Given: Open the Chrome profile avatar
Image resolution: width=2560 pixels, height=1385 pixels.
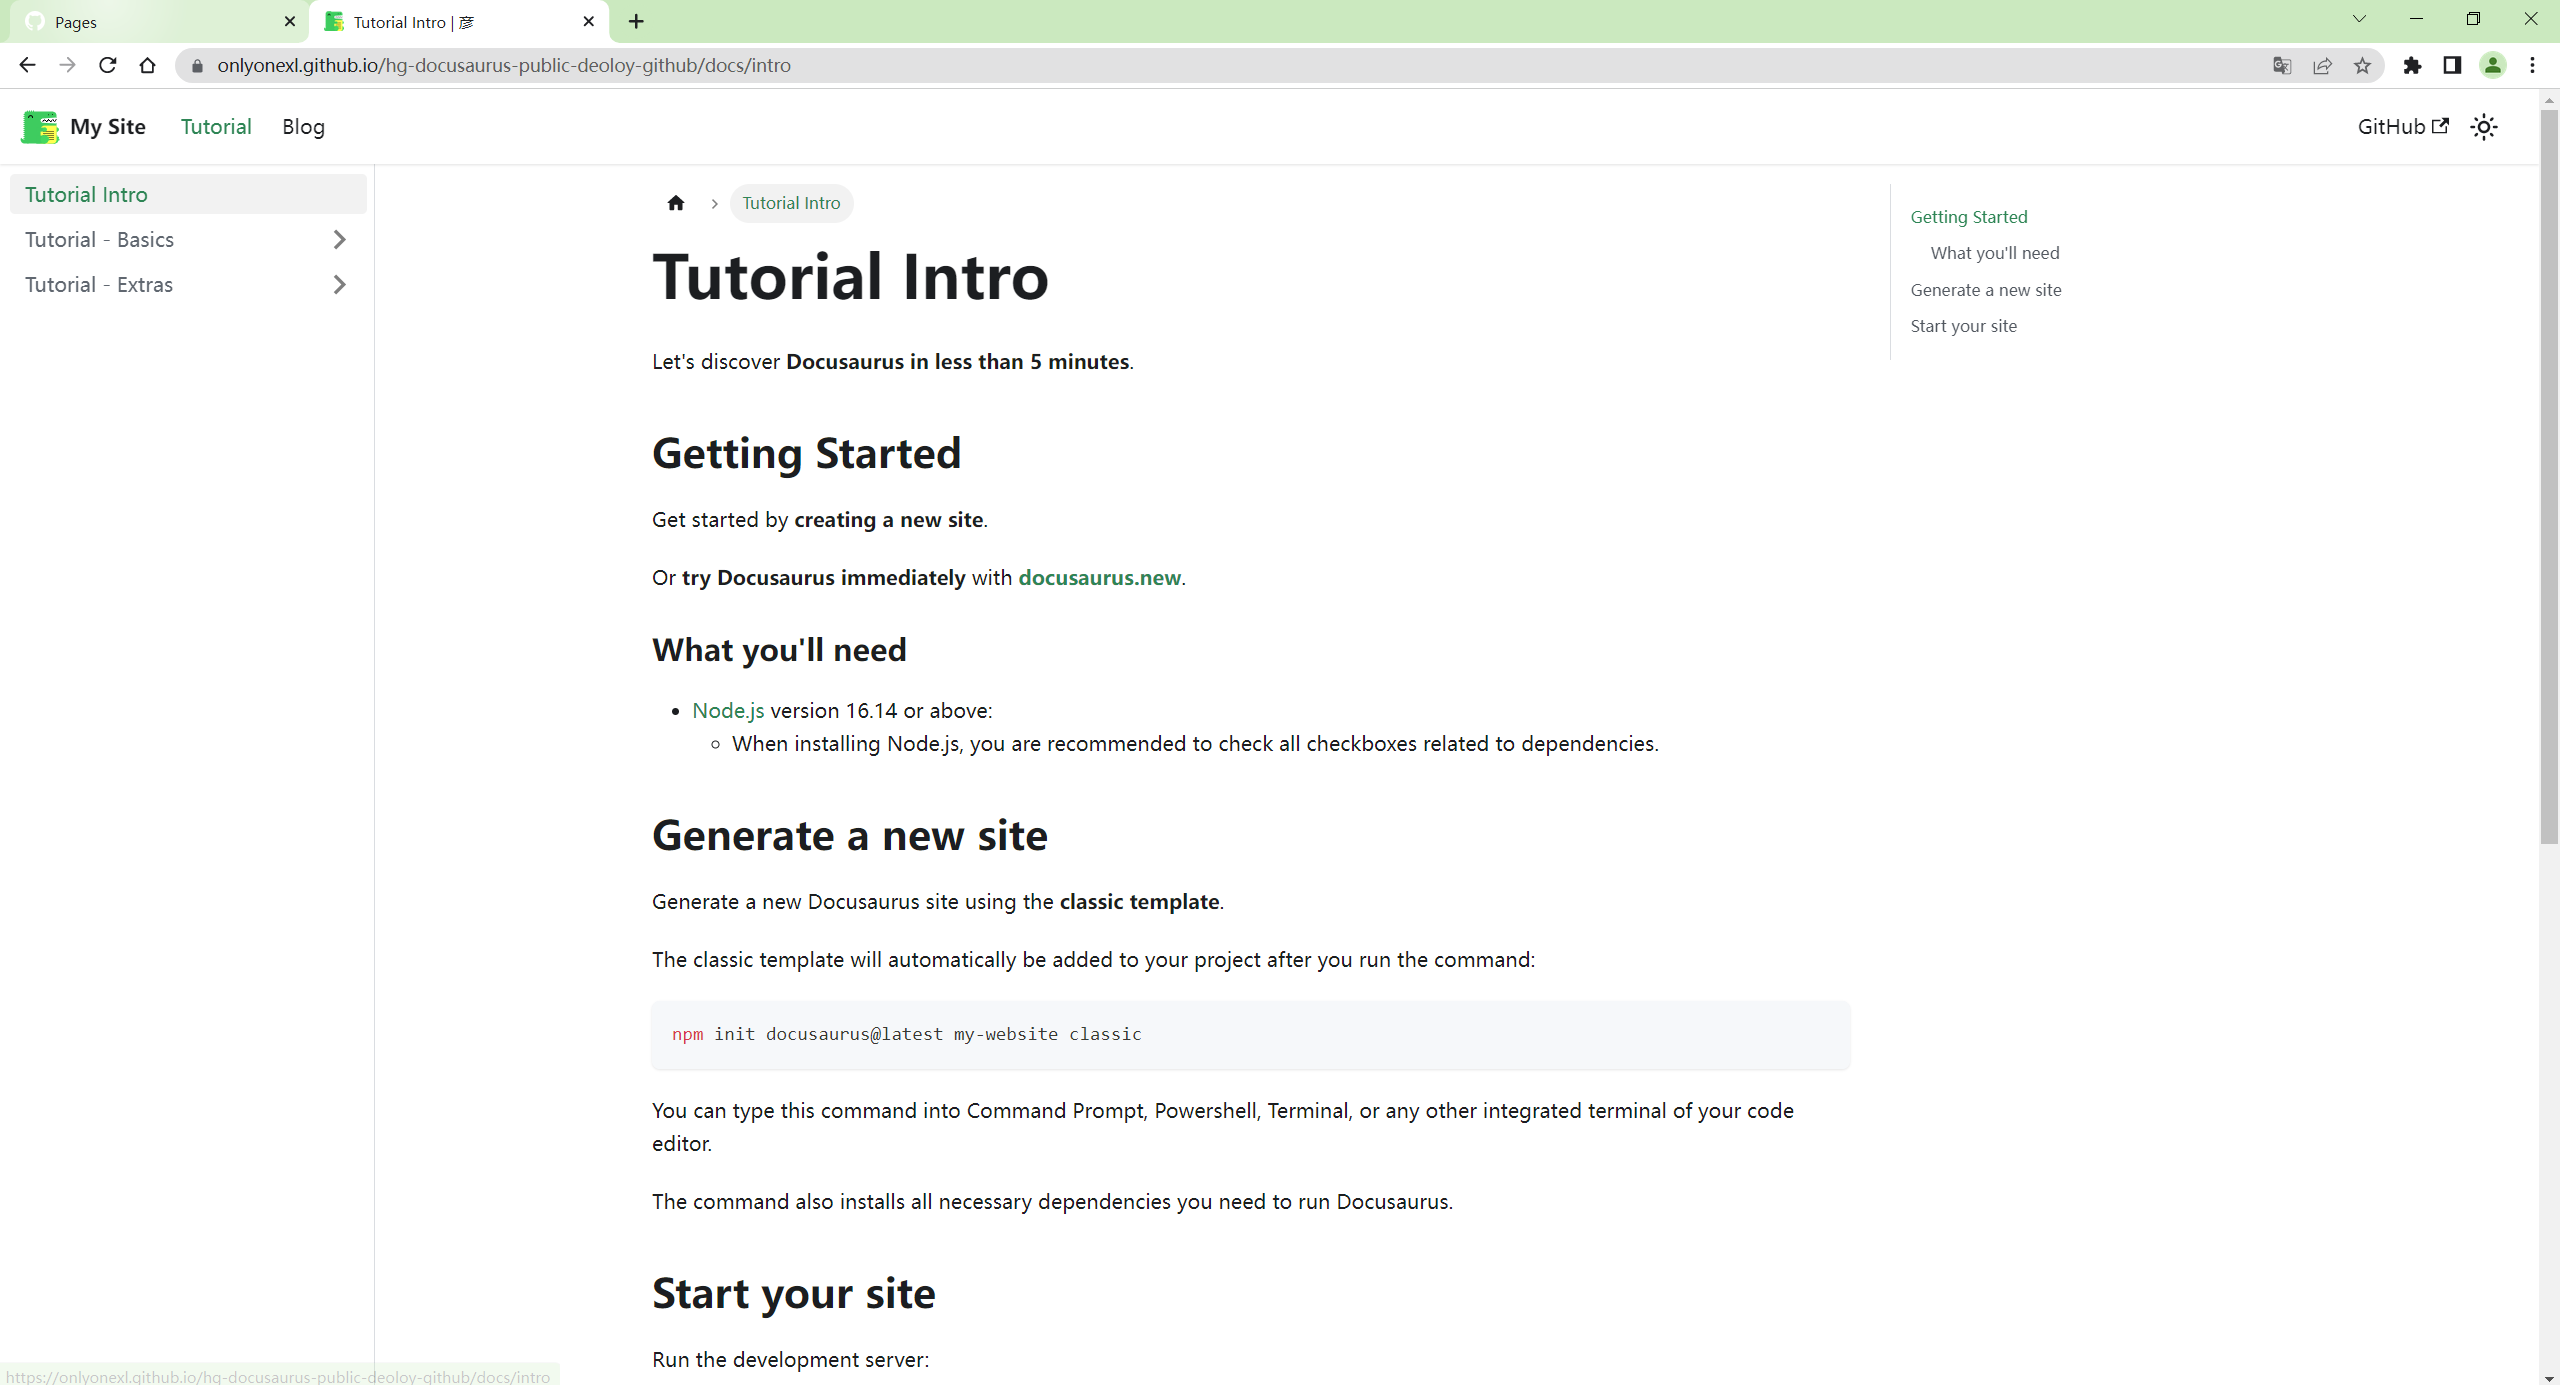Looking at the screenshot, I should [2492, 66].
